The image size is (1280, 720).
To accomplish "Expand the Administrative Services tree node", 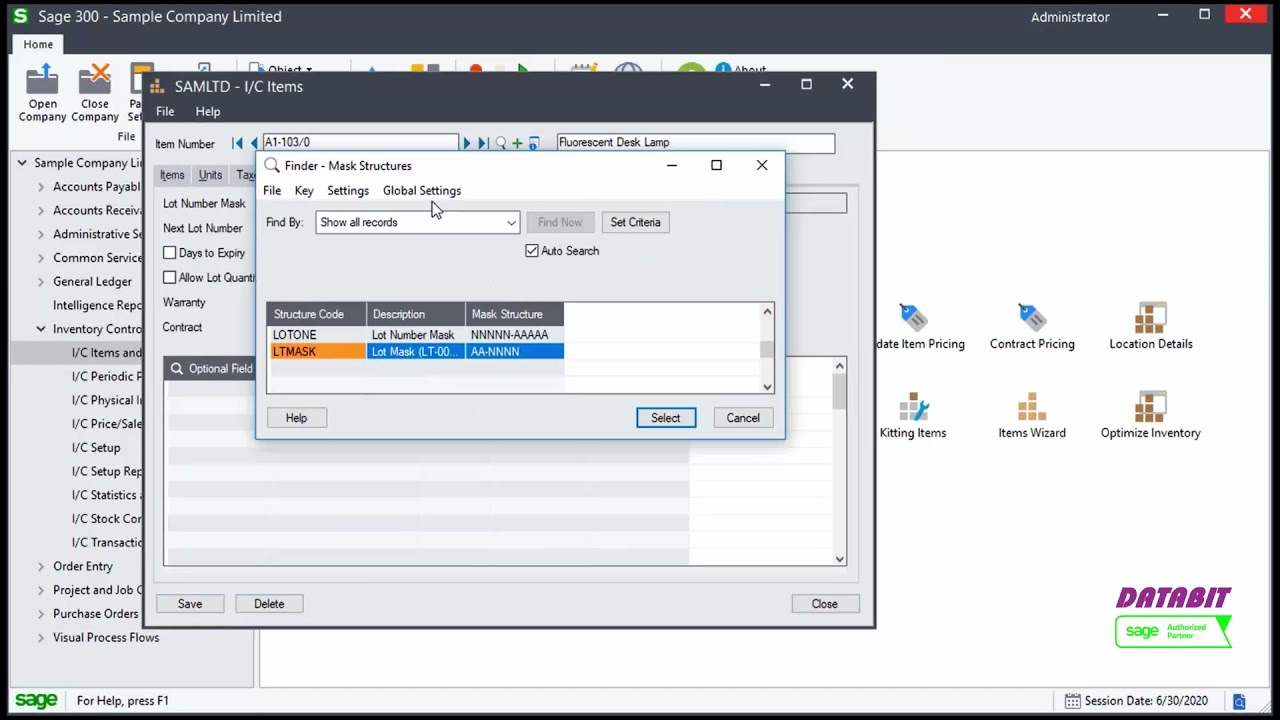I will (41, 234).
